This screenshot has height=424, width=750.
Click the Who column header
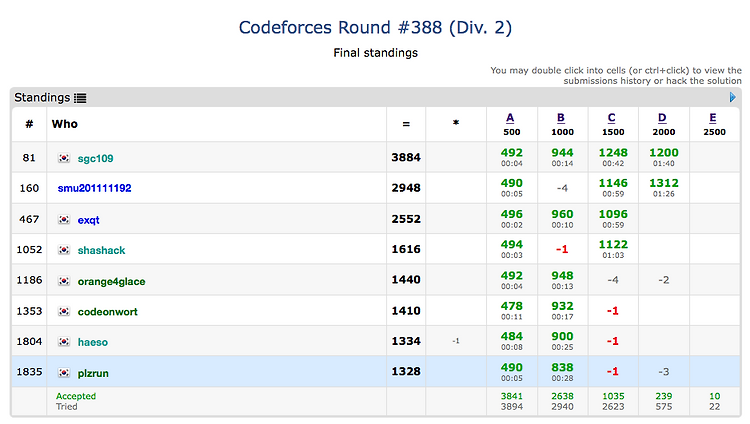(x=65, y=124)
